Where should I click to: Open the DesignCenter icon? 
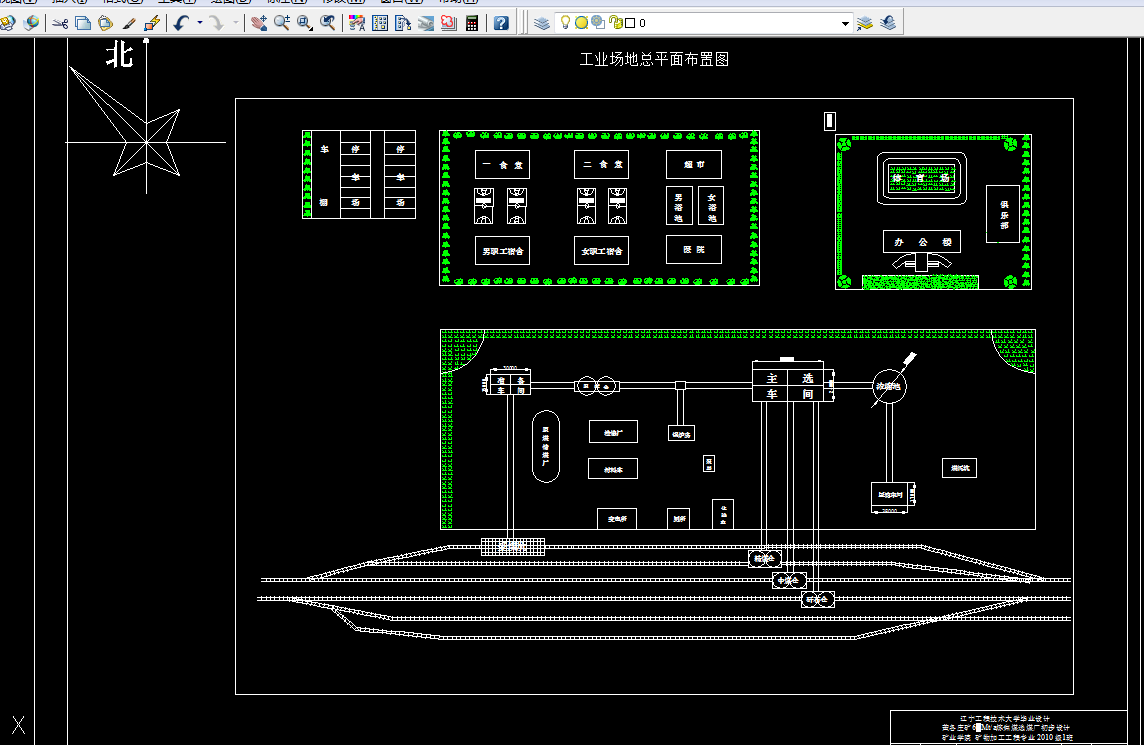[380, 23]
